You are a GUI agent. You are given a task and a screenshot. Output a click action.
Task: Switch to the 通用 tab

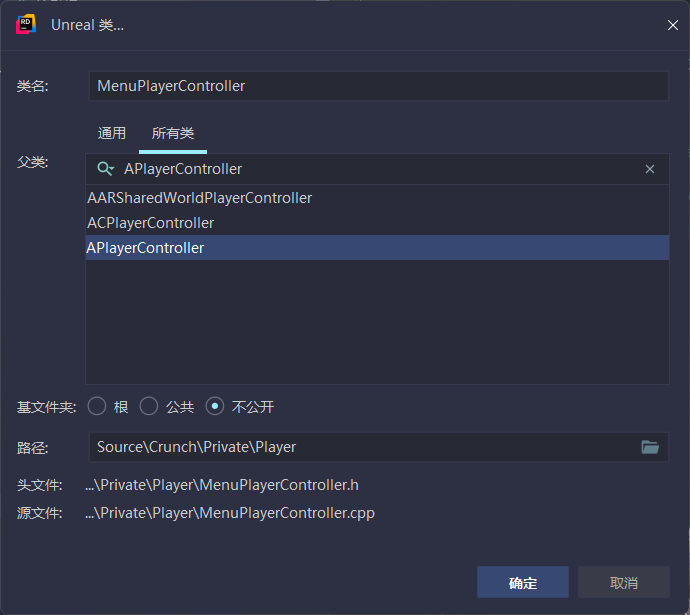pyautogui.click(x=112, y=133)
